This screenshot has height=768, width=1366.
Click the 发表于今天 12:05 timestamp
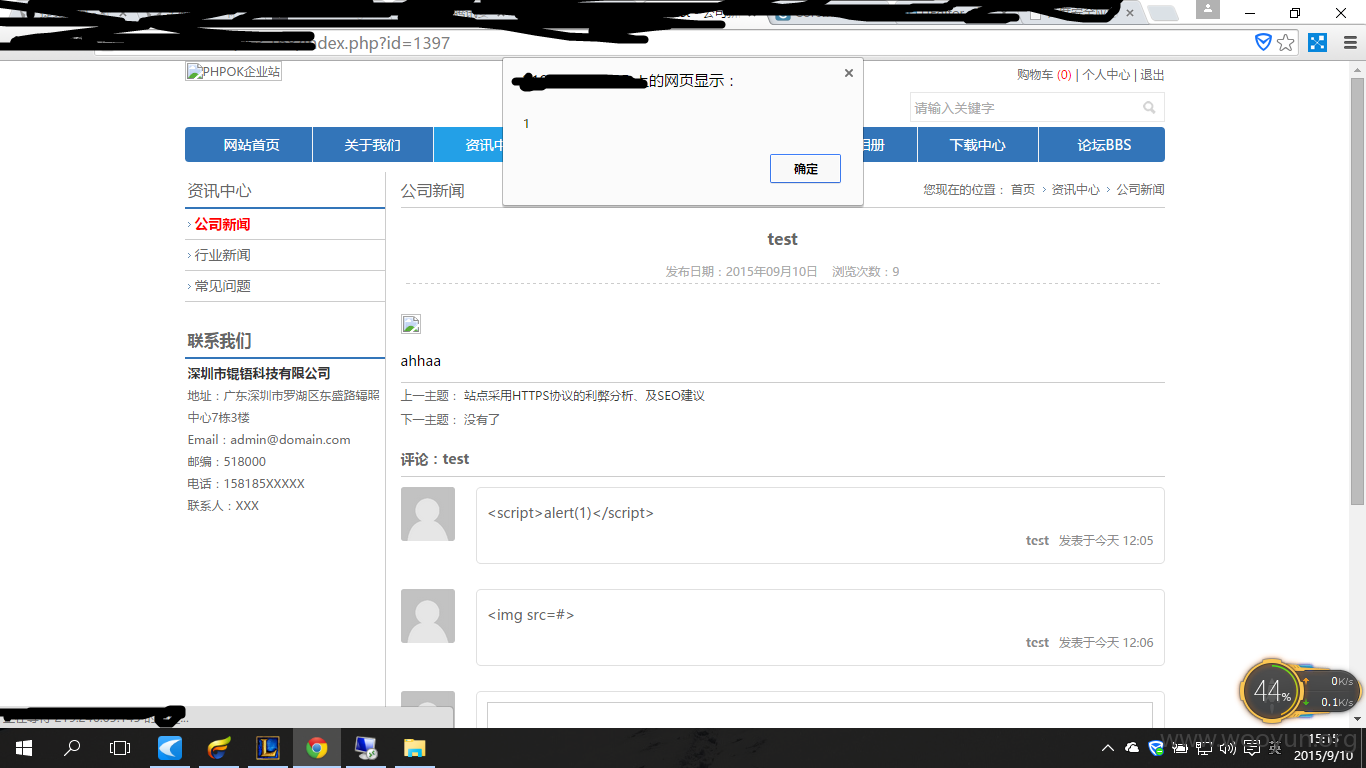click(x=1106, y=541)
